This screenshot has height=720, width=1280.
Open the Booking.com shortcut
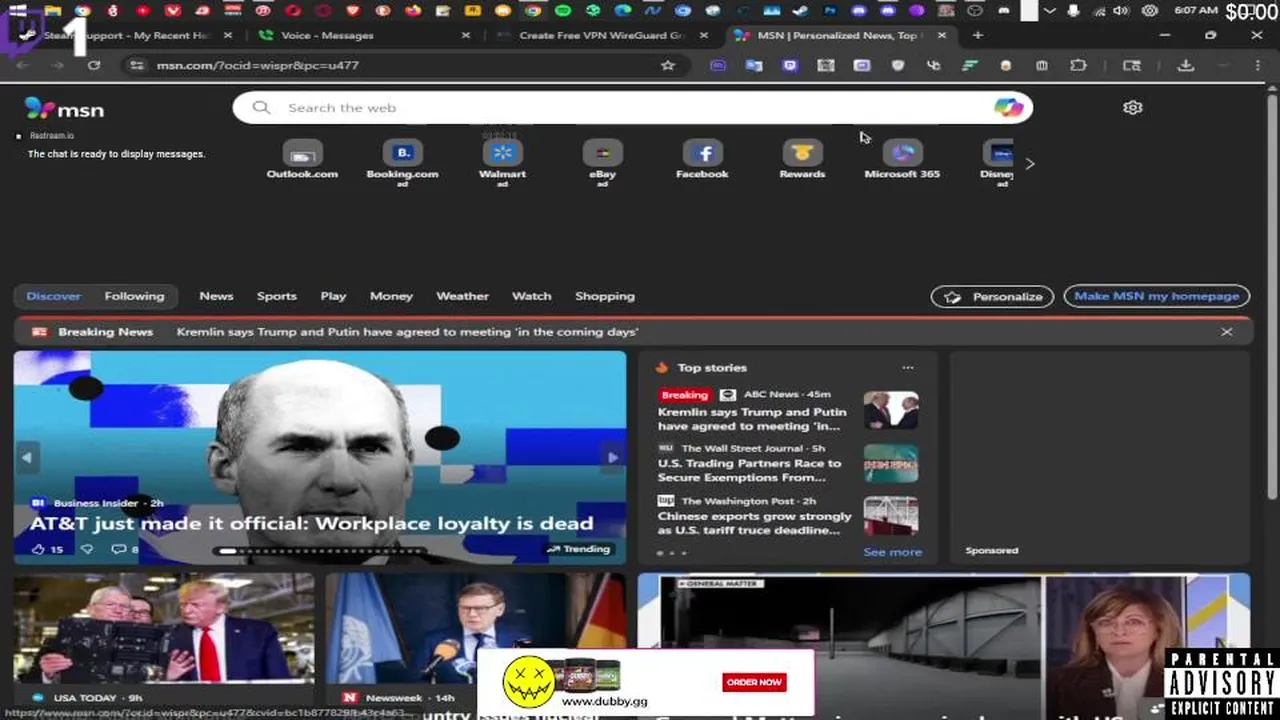pos(402,162)
